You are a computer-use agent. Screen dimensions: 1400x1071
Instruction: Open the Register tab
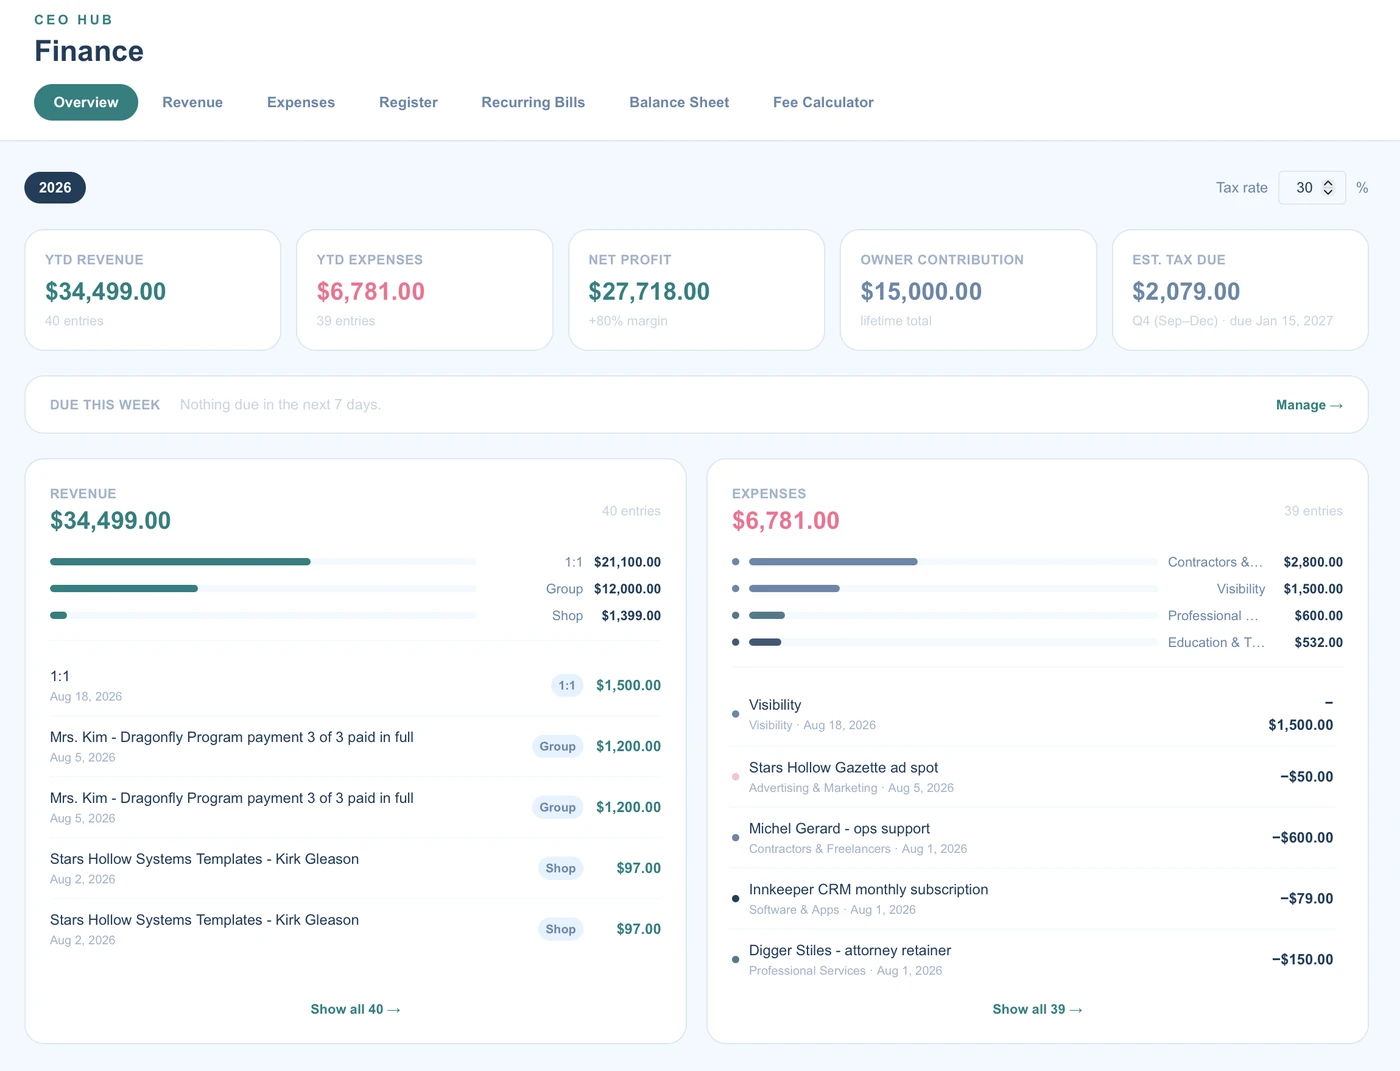[408, 102]
